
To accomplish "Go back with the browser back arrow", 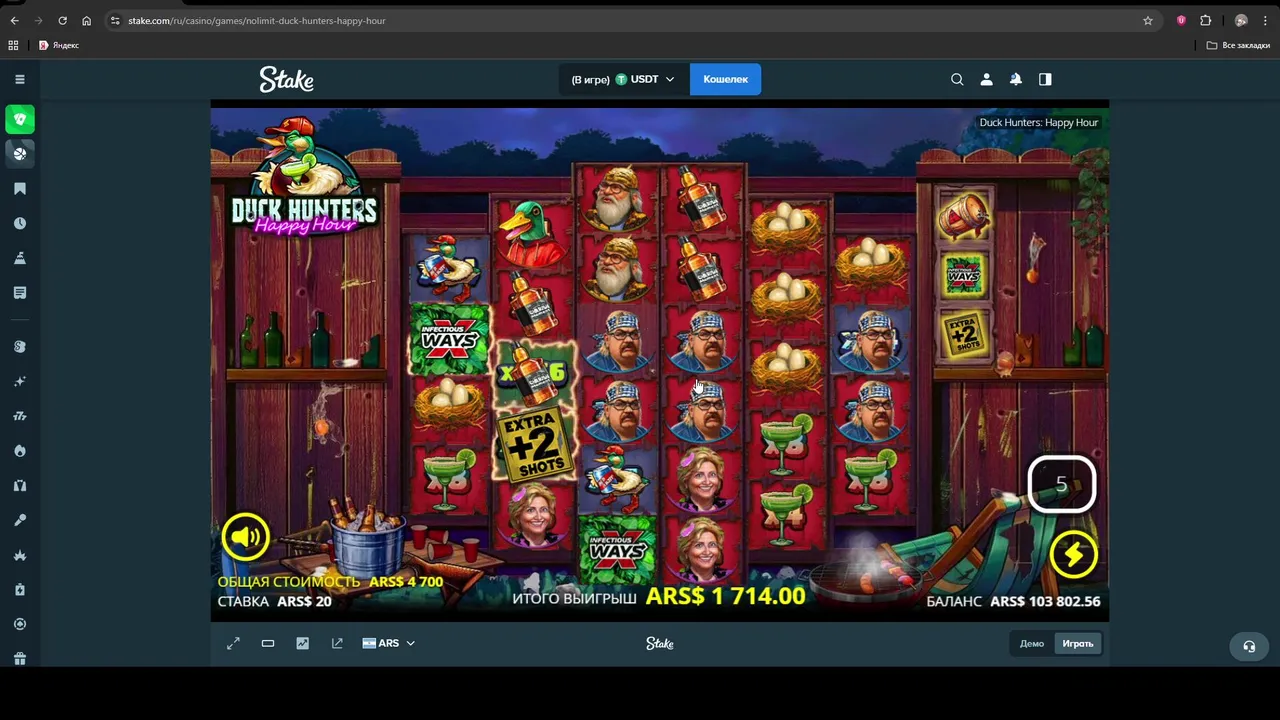I will (14, 20).
